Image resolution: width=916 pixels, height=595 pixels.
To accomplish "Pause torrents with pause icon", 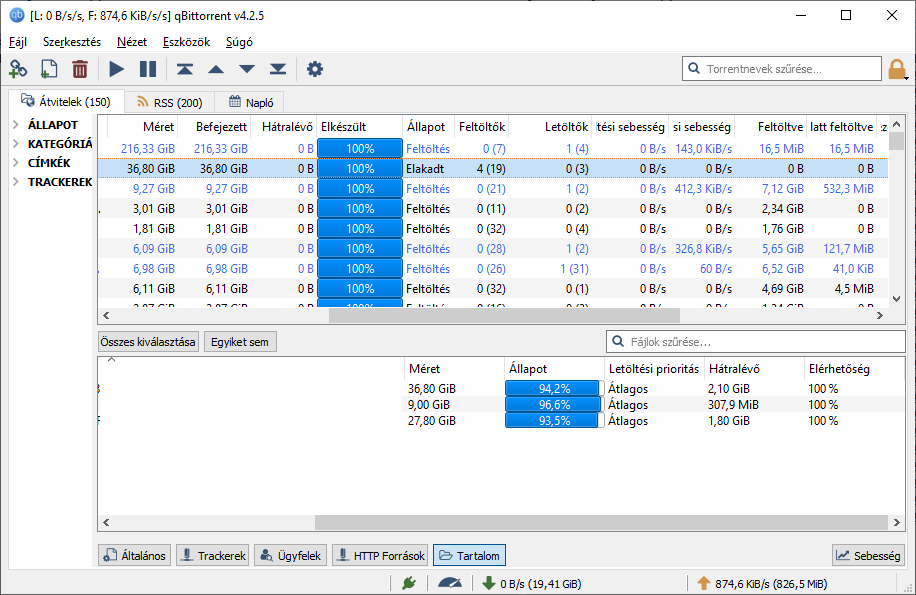I will click(148, 69).
